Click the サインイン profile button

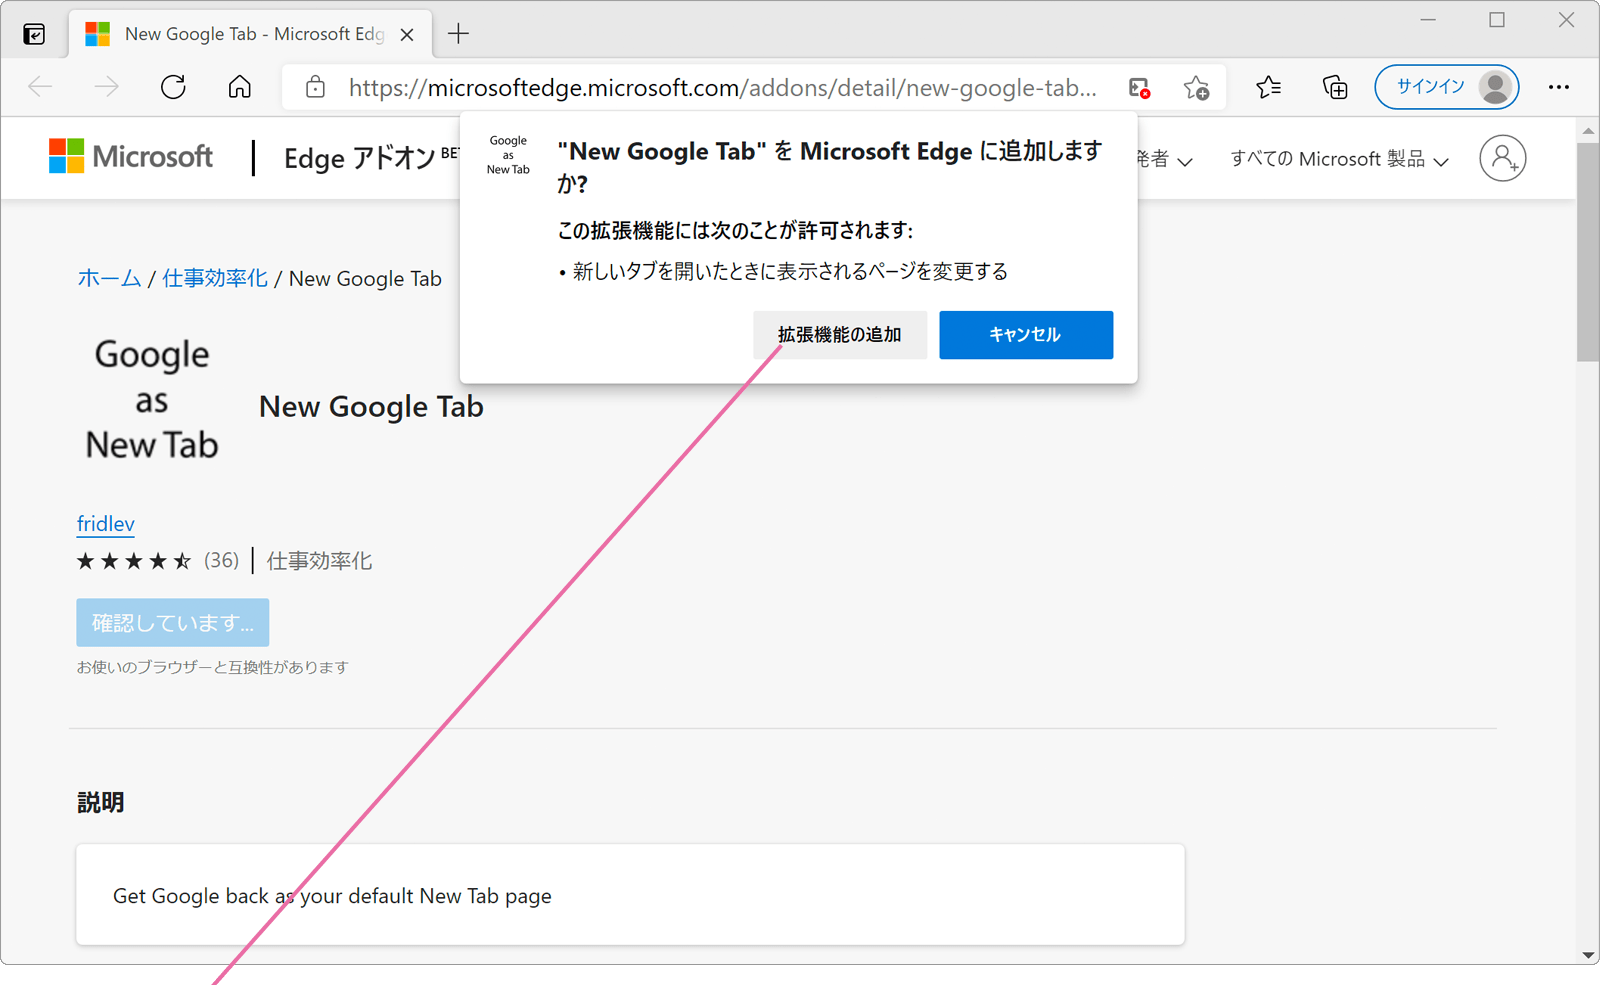tap(1447, 87)
